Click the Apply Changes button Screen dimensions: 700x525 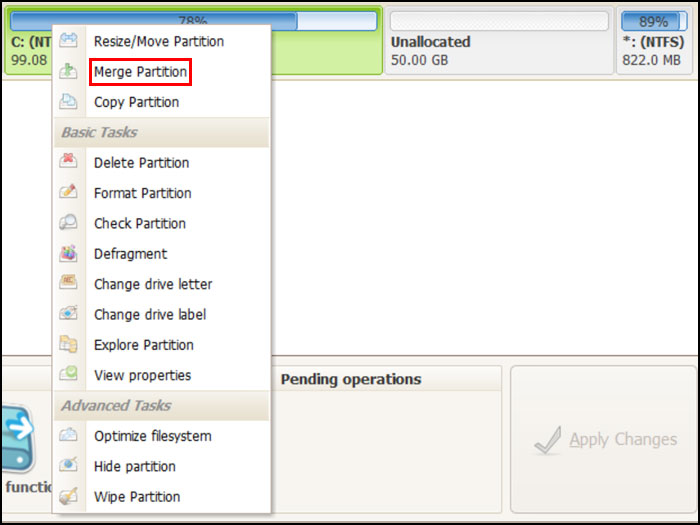click(604, 439)
